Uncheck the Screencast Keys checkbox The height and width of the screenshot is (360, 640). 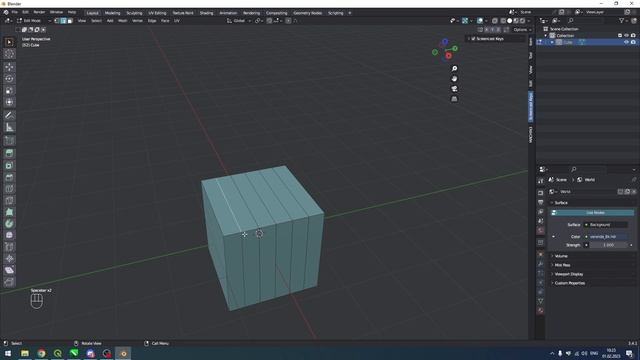tap(473, 39)
